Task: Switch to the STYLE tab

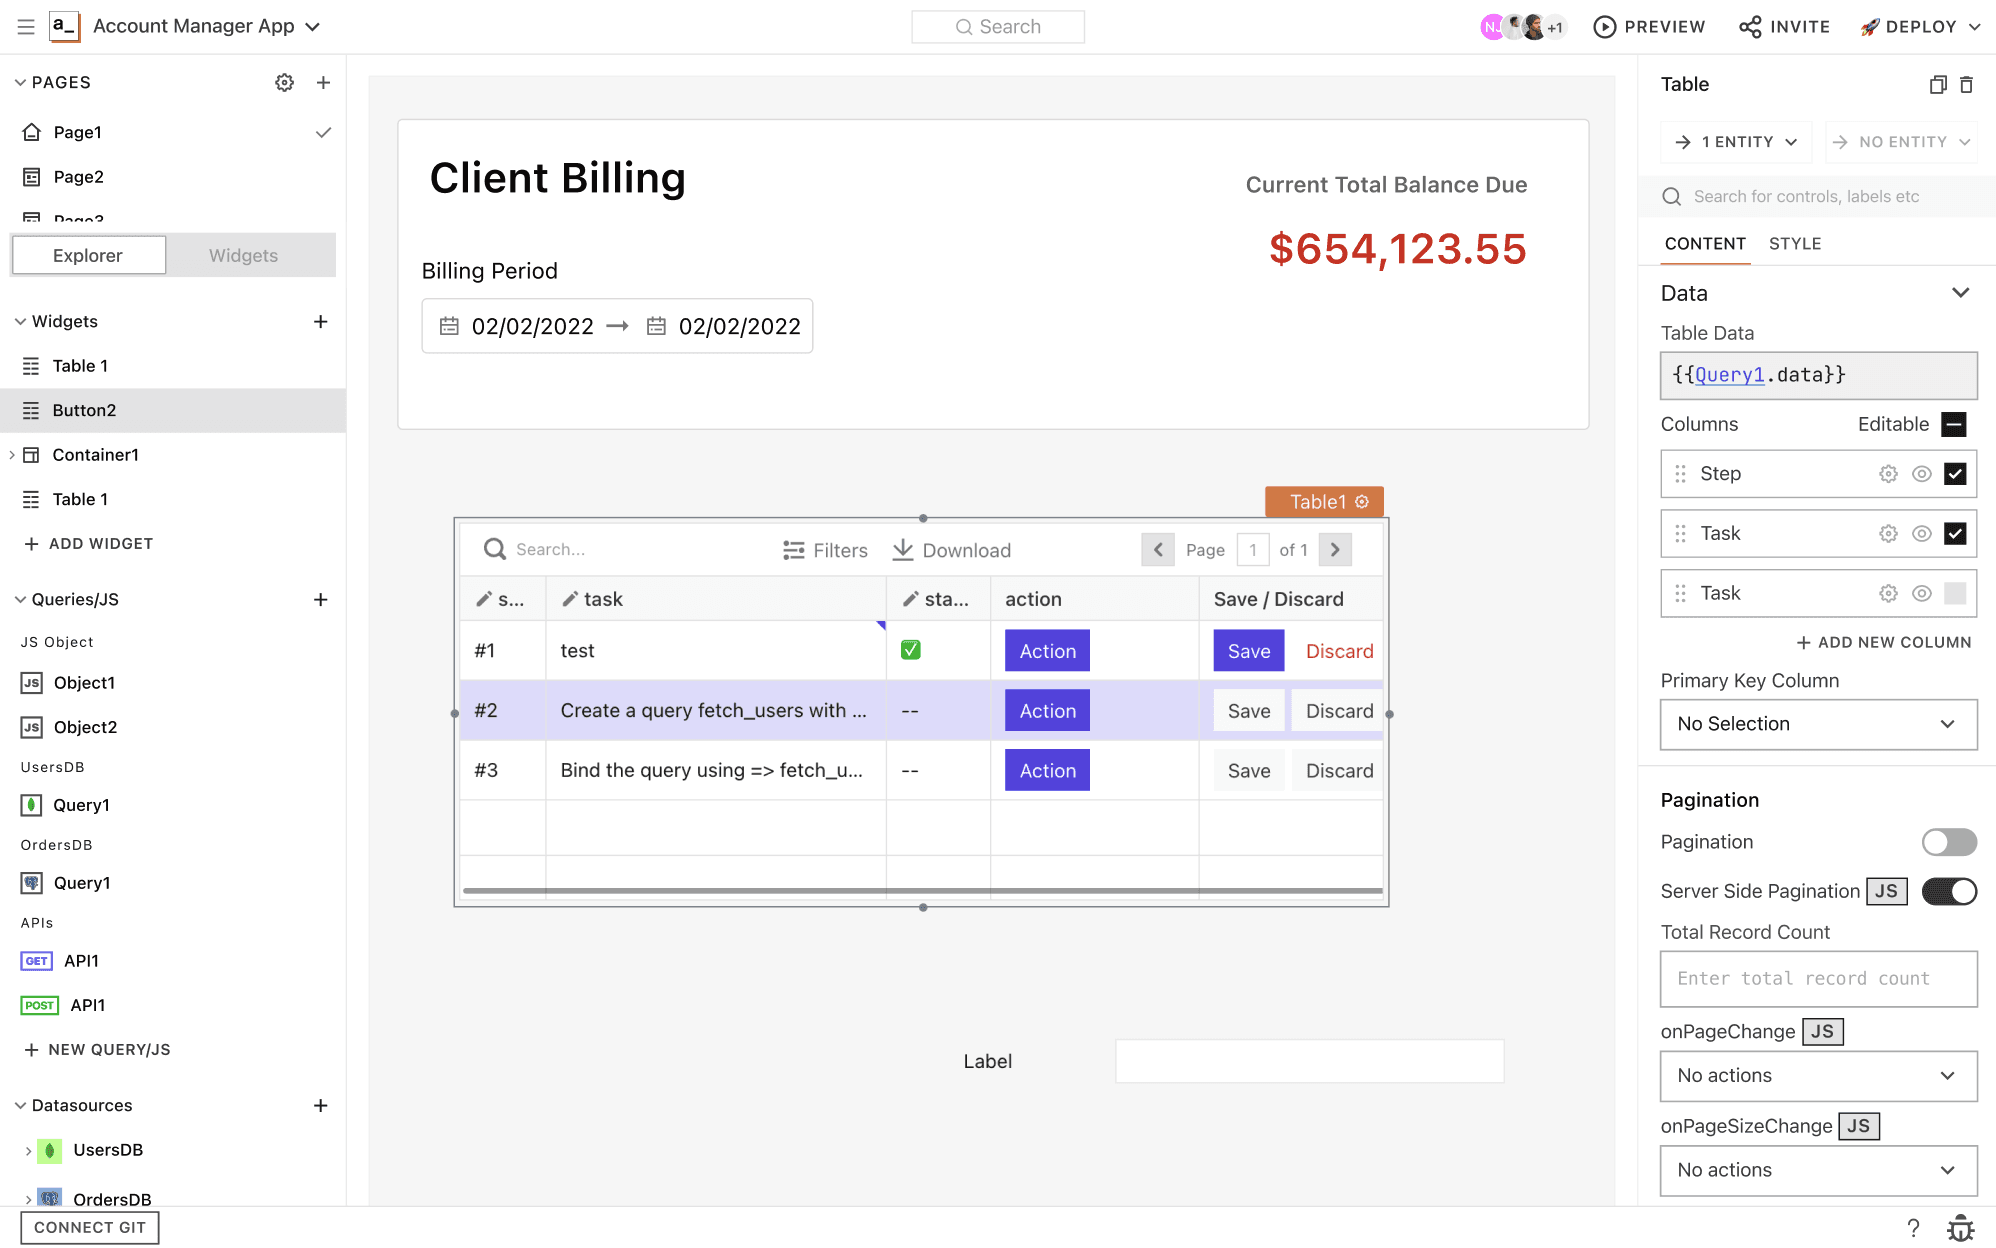Action: point(1794,244)
